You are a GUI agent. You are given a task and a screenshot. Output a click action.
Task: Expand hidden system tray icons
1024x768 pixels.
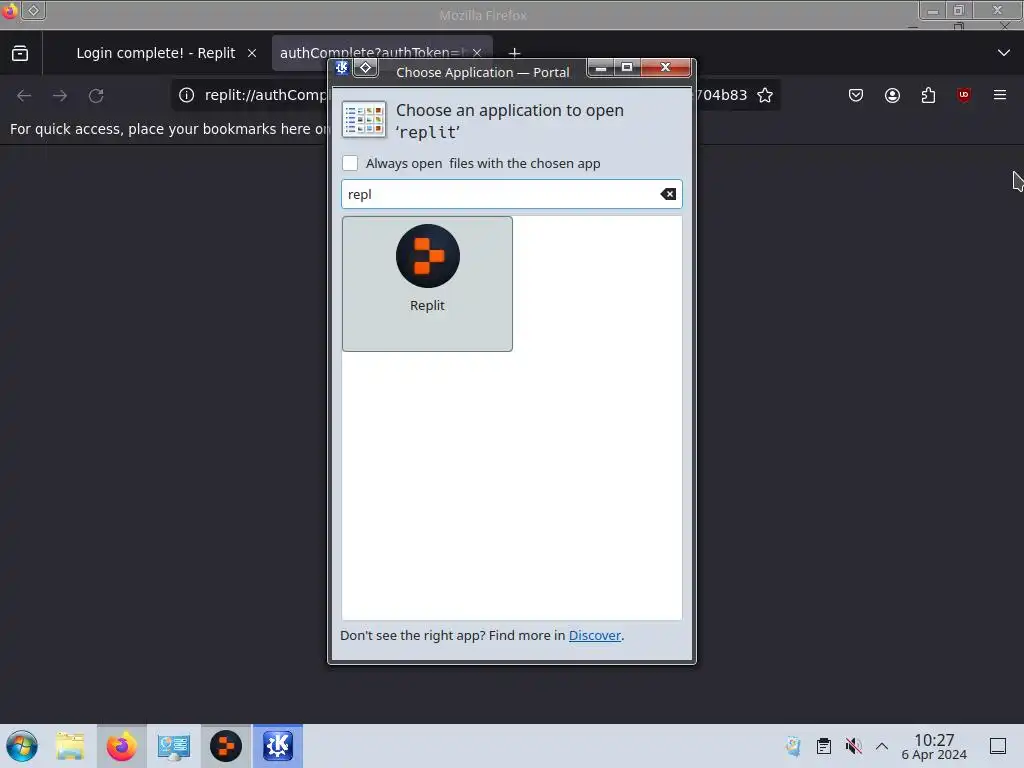(882, 746)
